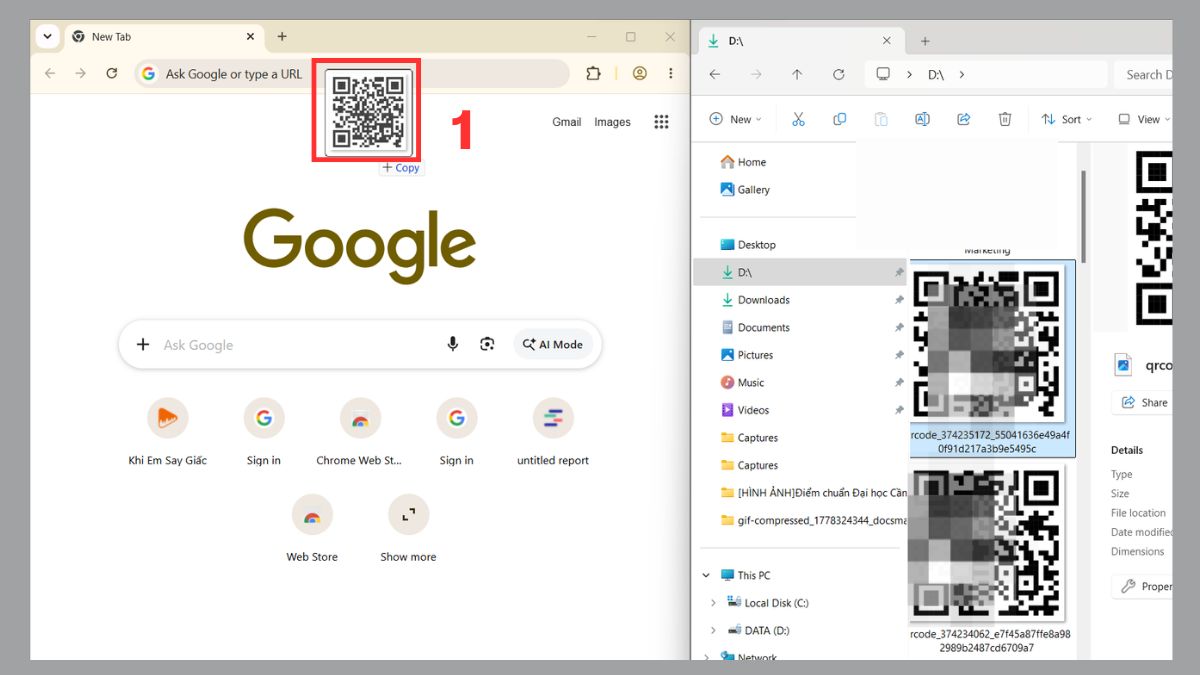Click Share button in details pane
Screen dimensions: 1200x675
[1144, 403]
